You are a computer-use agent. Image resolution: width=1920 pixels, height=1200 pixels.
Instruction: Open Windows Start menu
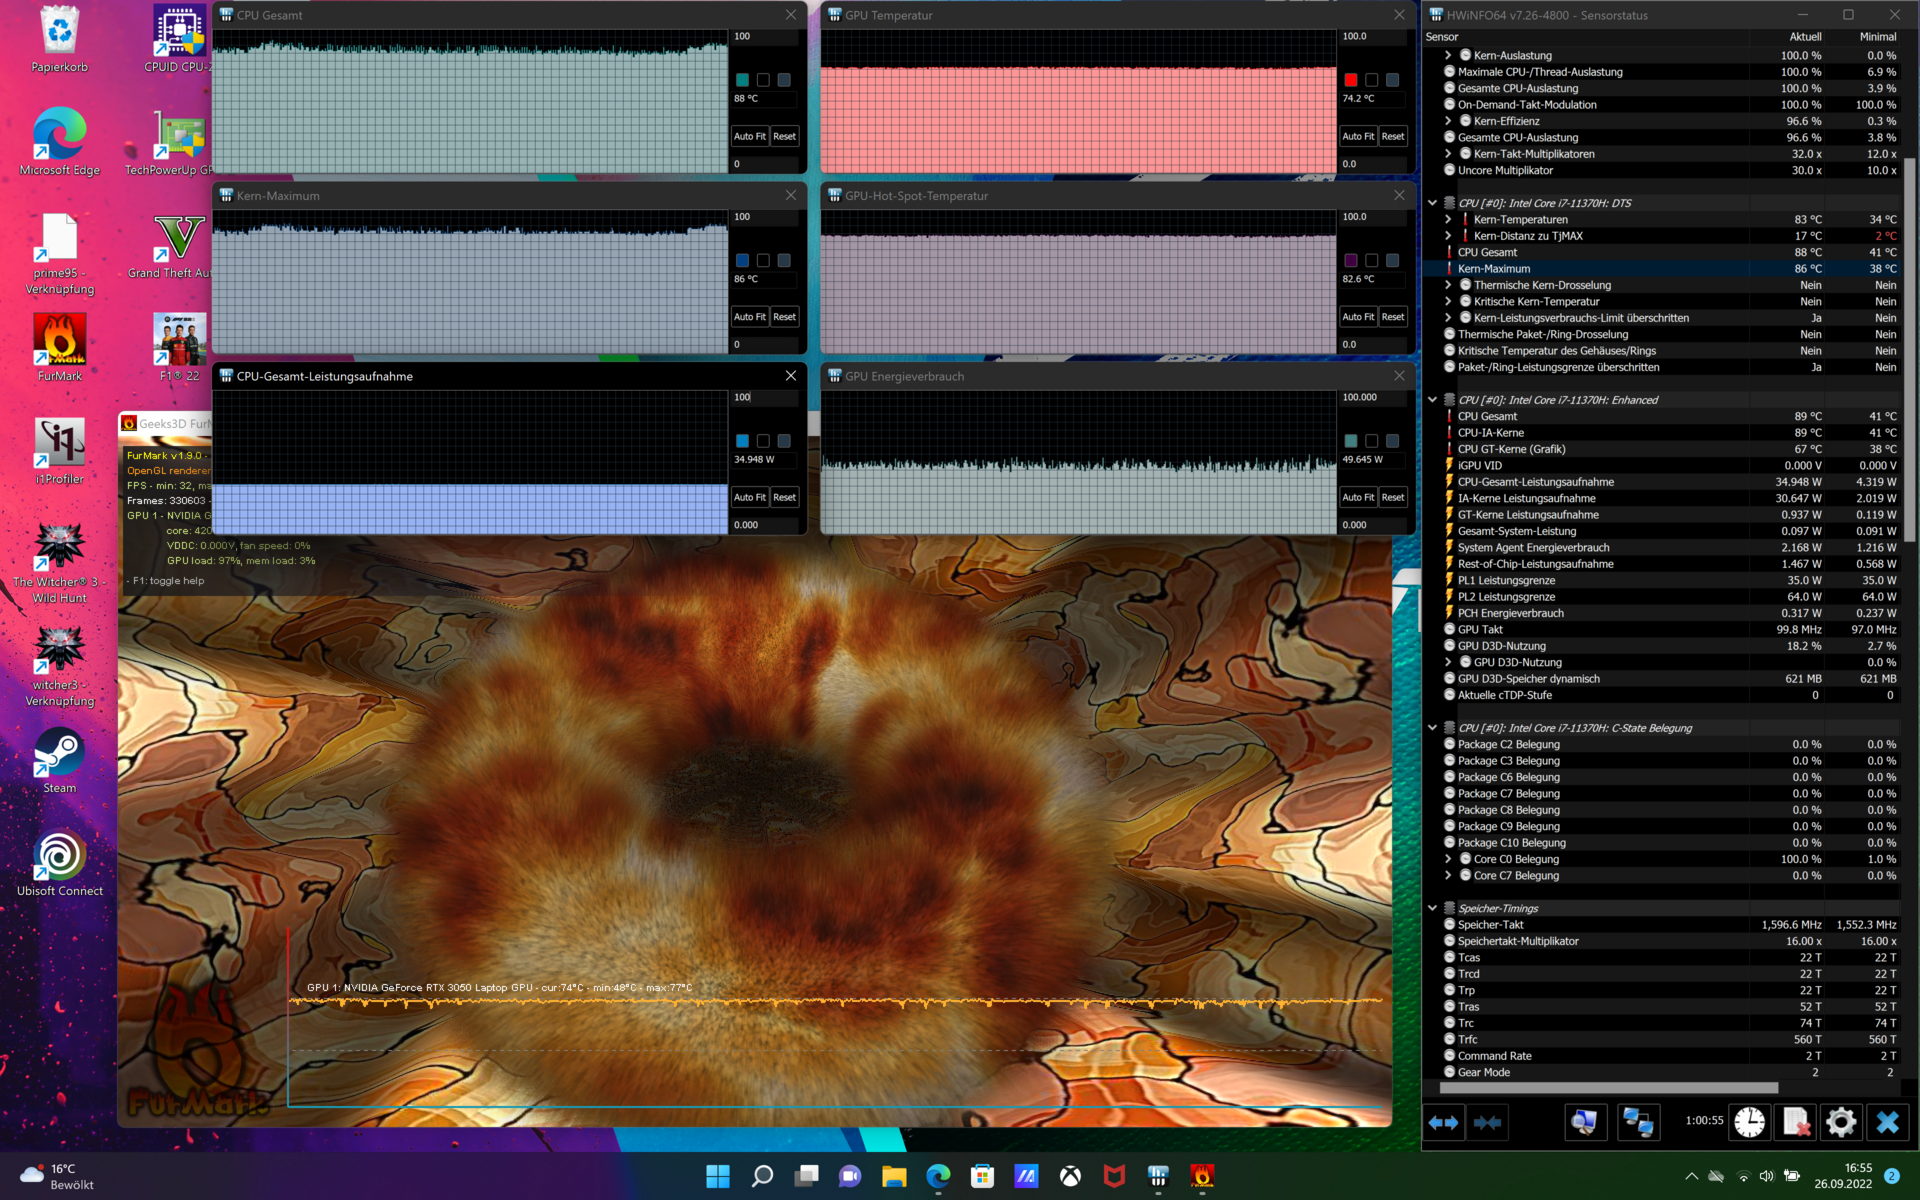[x=718, y=1176]
